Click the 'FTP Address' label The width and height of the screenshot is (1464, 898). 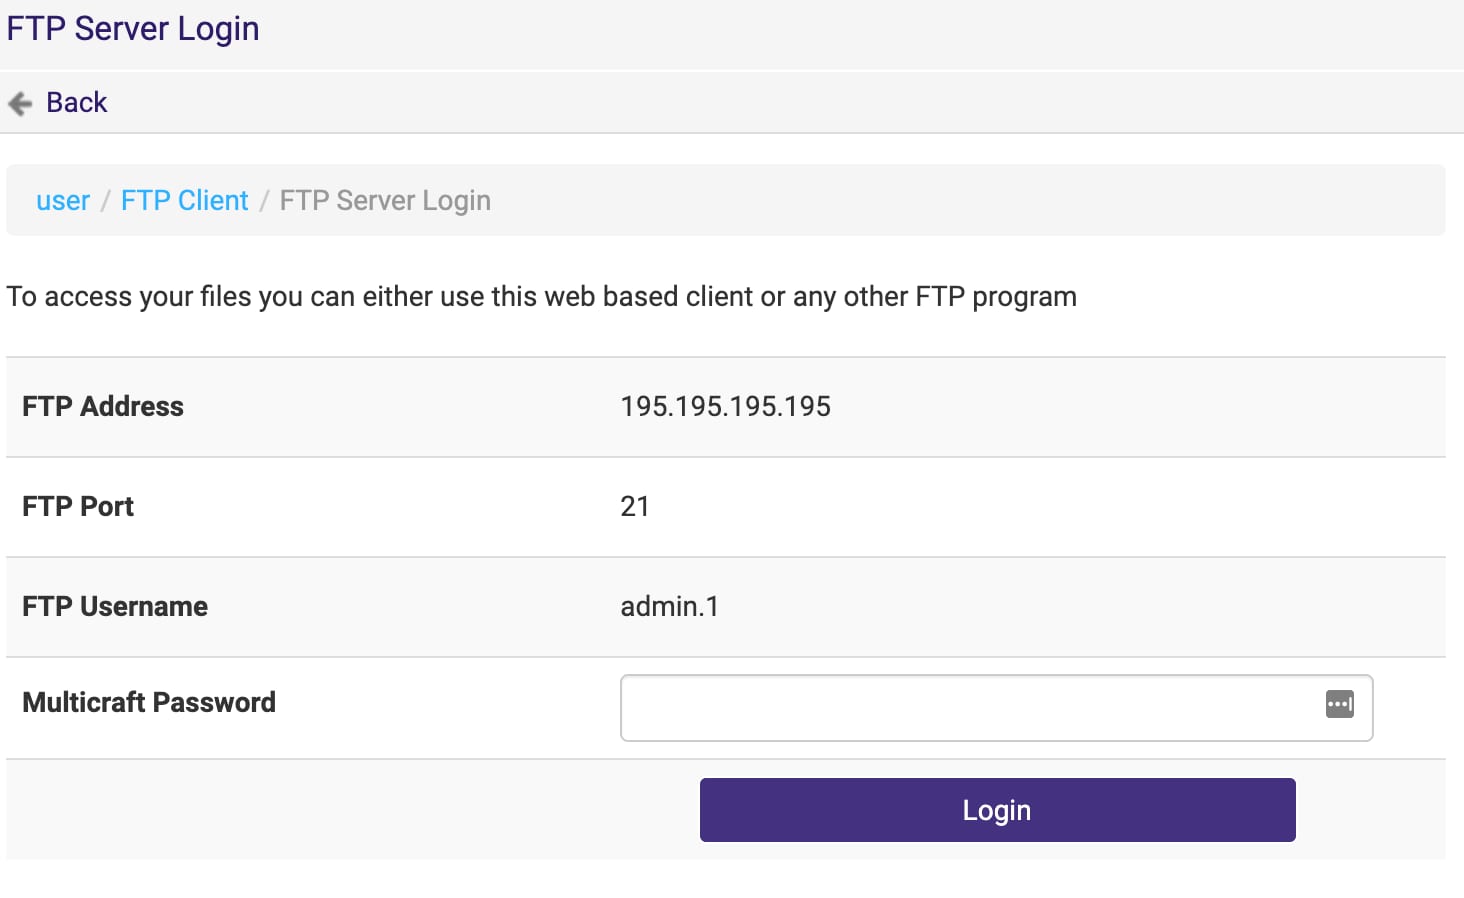[103, 407]
